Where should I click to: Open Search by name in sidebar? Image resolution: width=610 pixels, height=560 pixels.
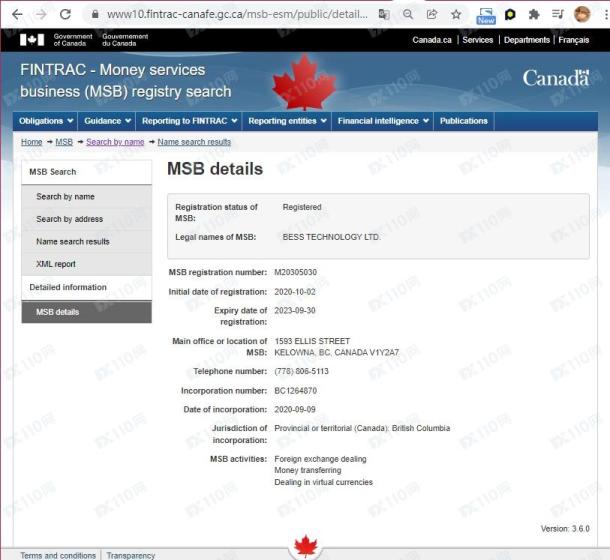click(86, 197)
